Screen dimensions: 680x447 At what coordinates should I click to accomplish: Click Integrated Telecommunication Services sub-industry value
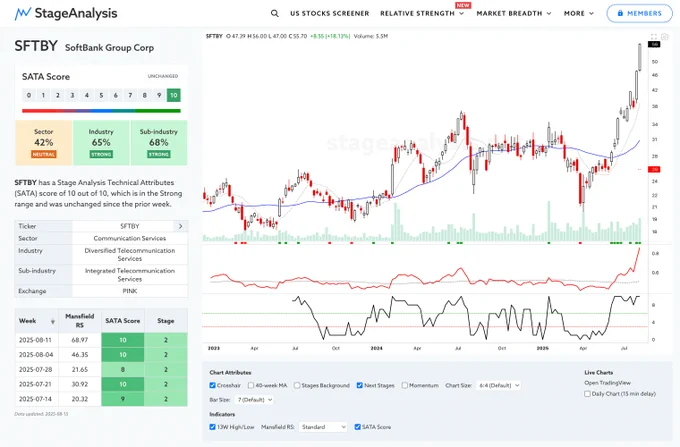130,274
